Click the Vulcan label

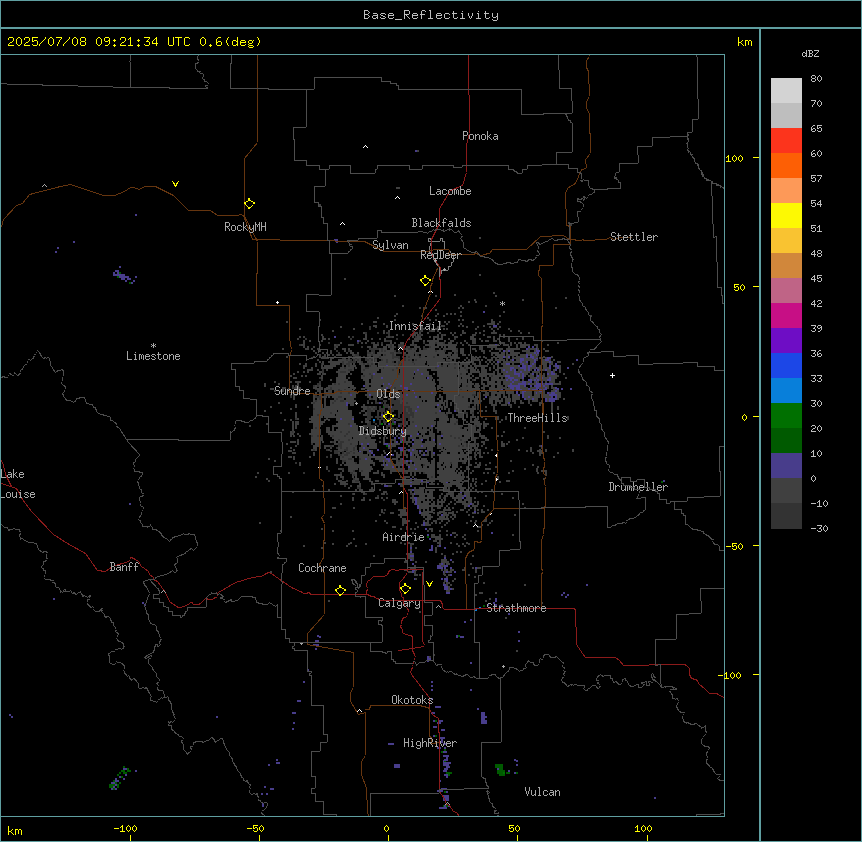tap(542, 792)
